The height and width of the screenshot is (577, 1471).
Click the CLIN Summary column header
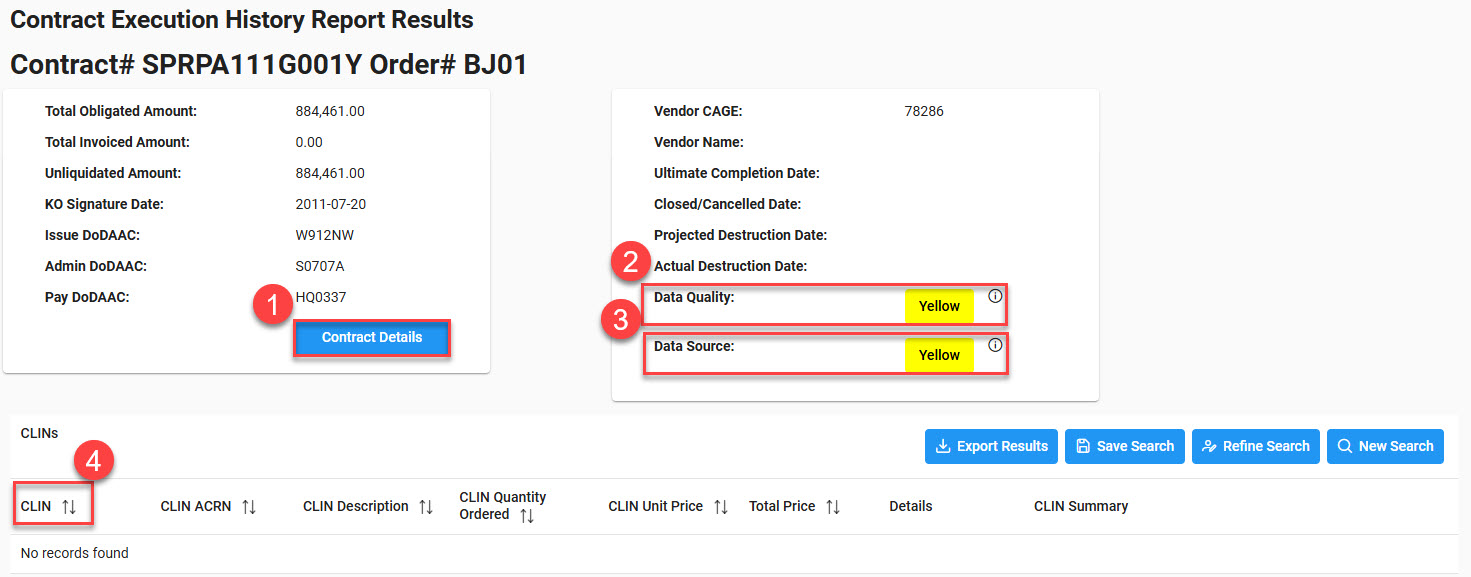(1080, 507)
